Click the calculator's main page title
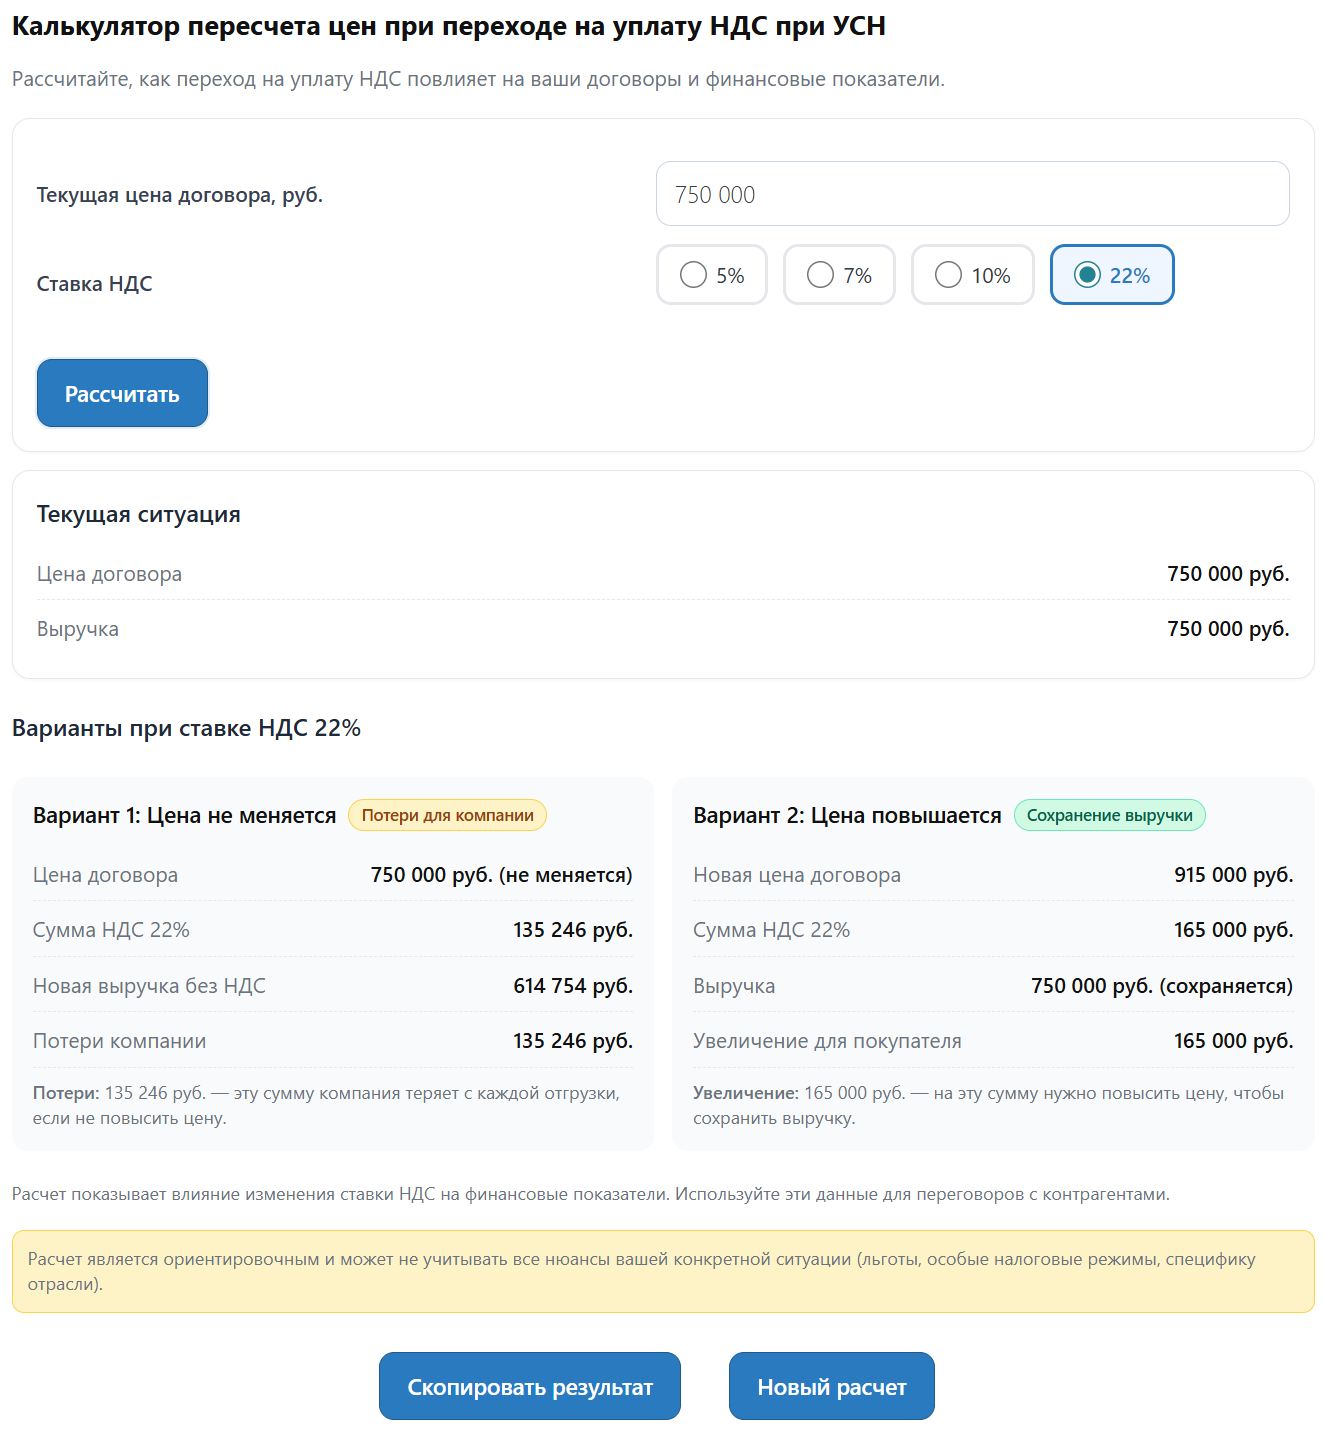The image size is (1325, 1440). 449,26
